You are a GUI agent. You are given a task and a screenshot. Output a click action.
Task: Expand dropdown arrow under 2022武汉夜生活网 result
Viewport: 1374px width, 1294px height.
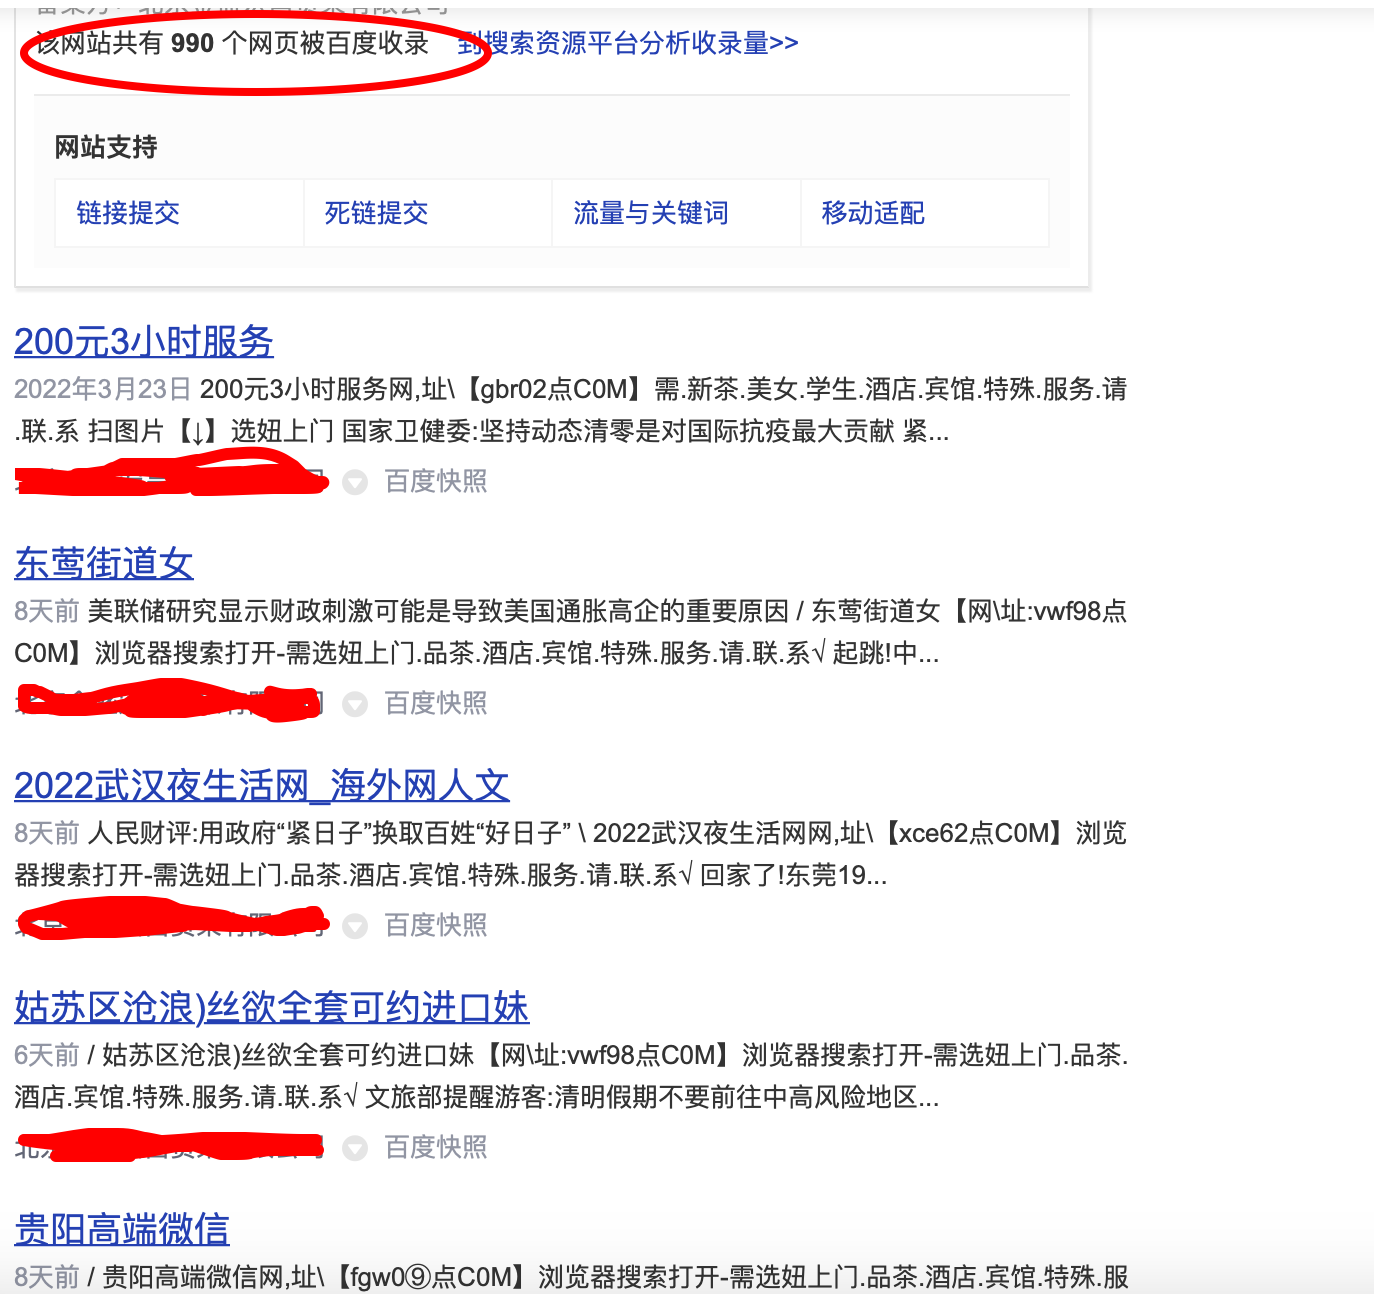[355, 927]
